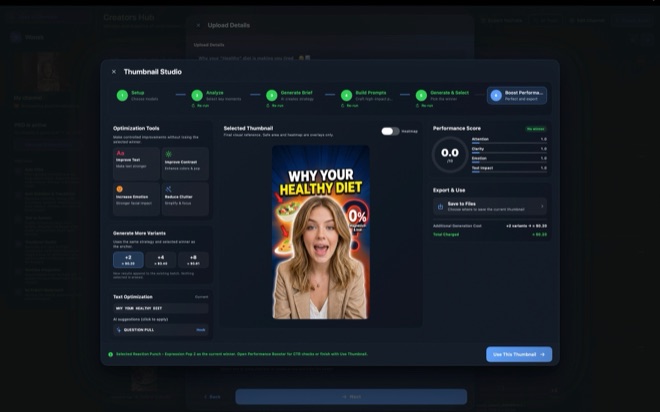Click the Reduce Clutter icon

(x=168, y=189)
